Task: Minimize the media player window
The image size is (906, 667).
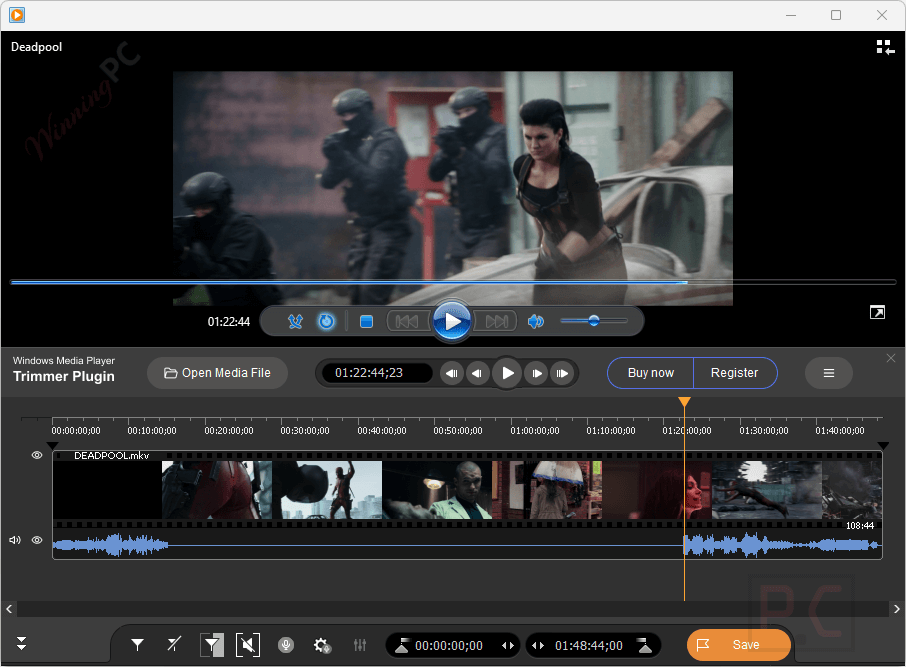Action: (791, 15)
